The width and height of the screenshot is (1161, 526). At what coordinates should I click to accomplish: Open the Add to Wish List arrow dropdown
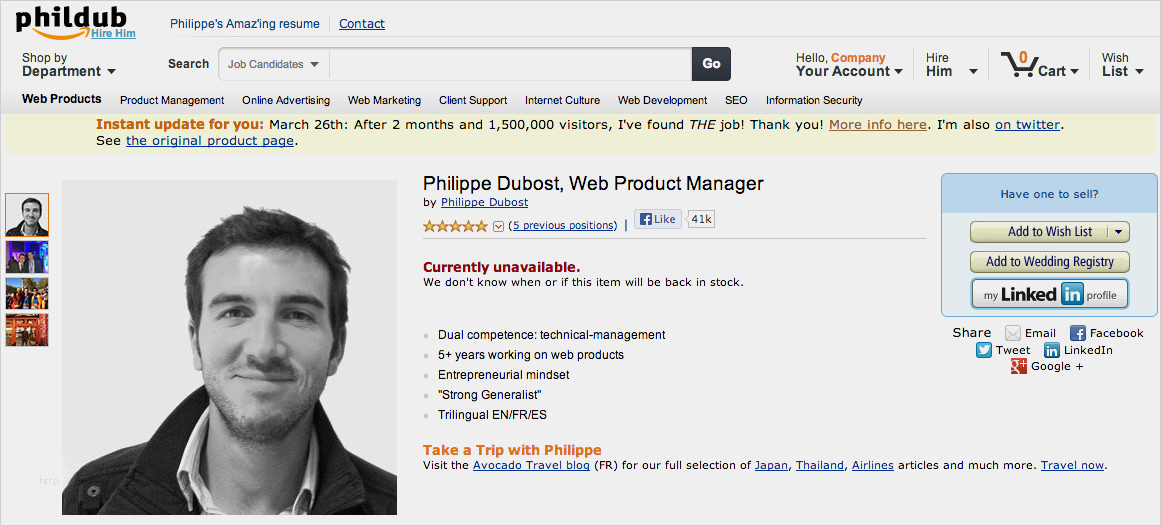(x=1119, y=232)
